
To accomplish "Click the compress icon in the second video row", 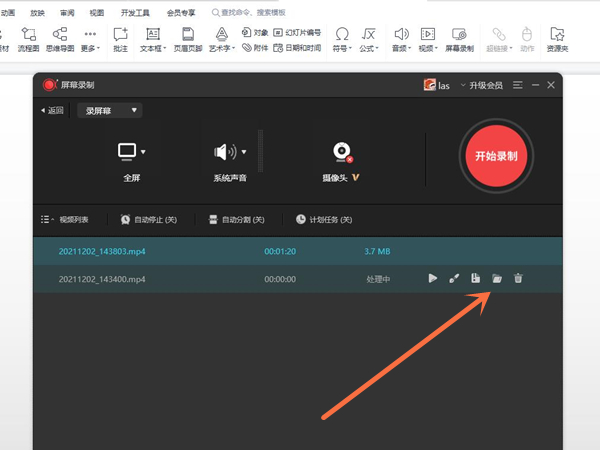I will click(476, 279).
